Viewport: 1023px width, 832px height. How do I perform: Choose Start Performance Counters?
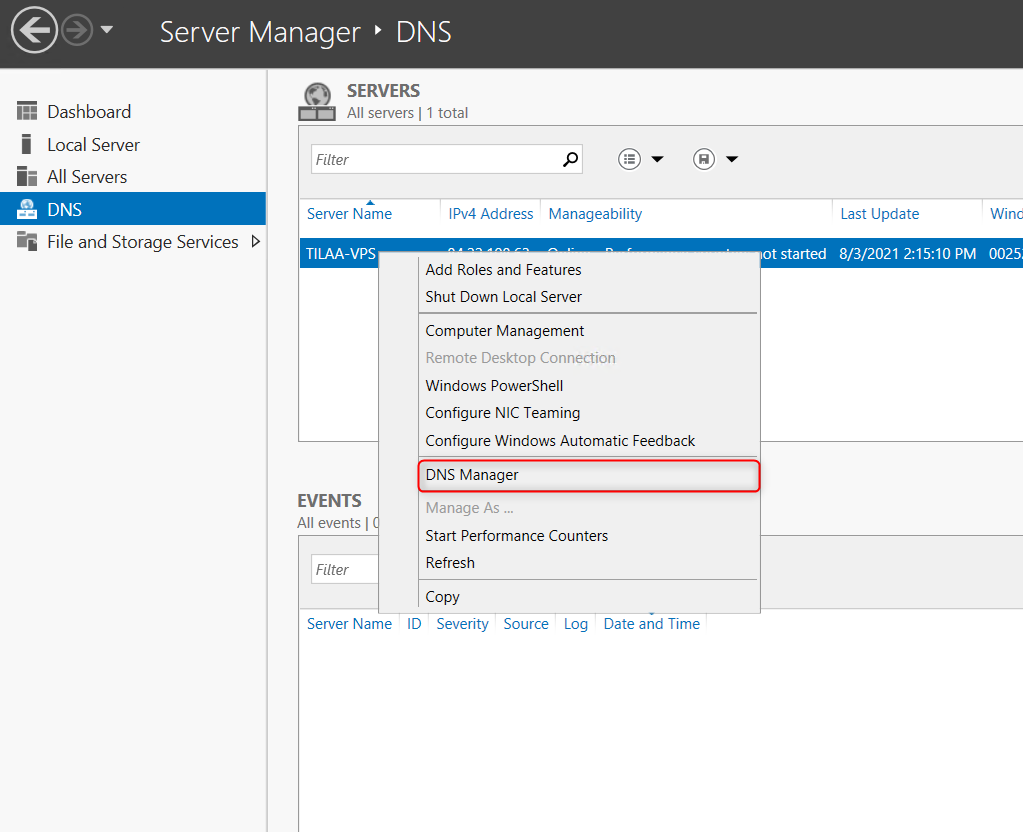point(516,536)
